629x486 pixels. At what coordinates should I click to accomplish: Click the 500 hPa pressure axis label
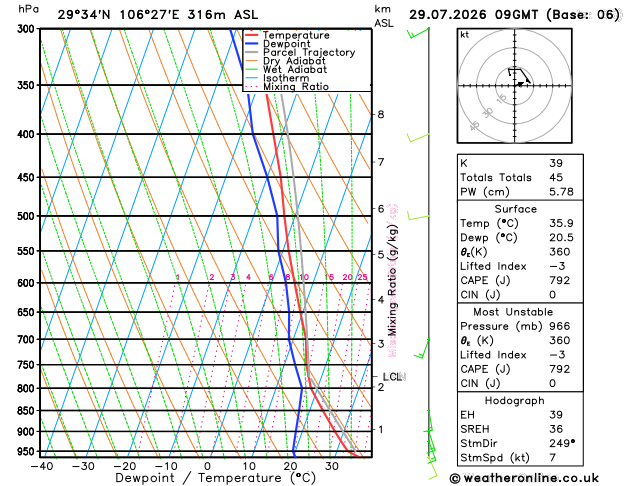(x=26, y=216)
